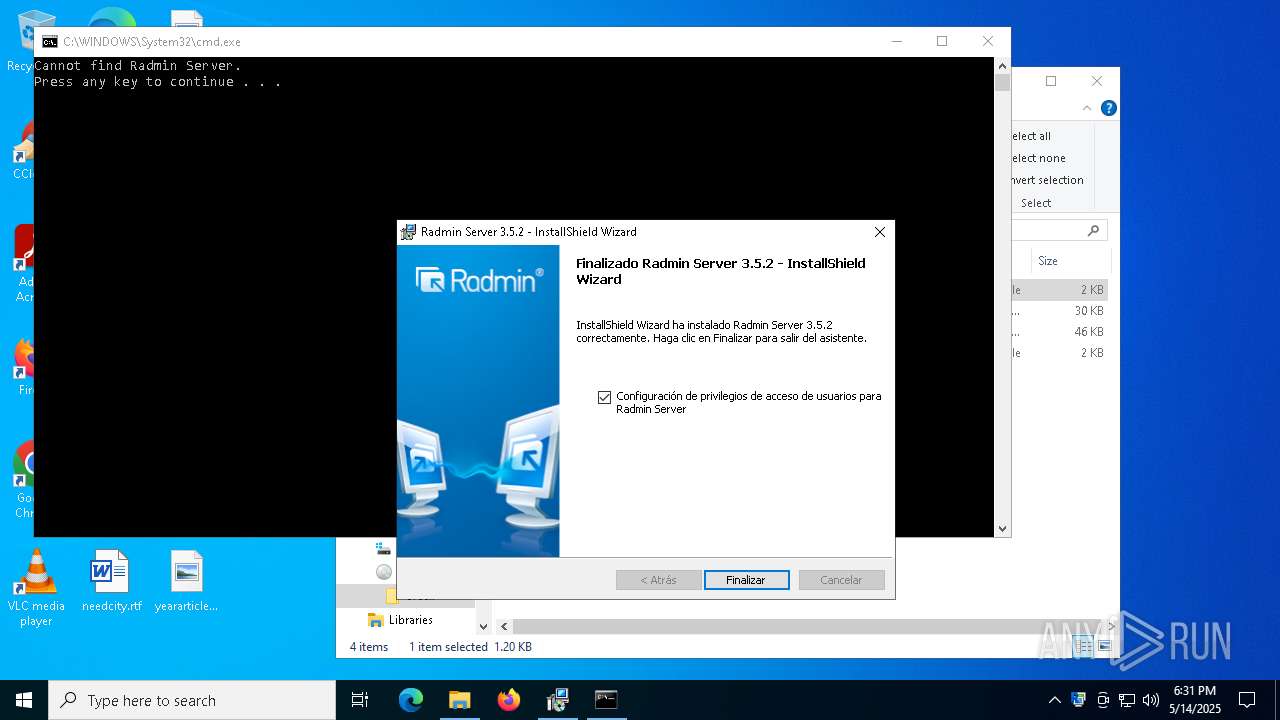Launch Firefox from the taskbar
Image resolution: width=1280 pixels, height=720 pixels.
click(508, 700)
